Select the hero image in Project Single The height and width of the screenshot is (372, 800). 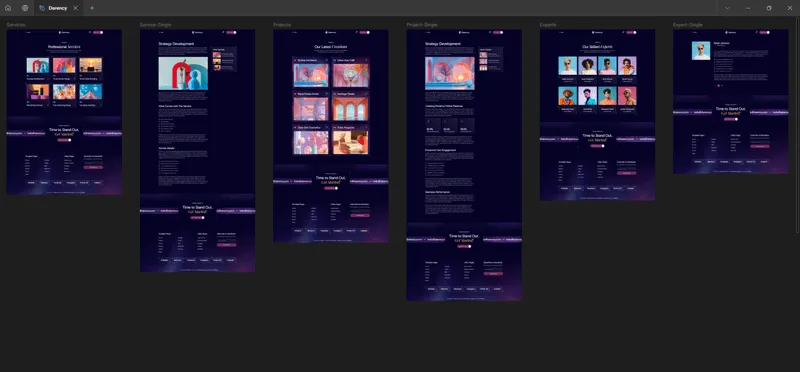(449, 73)
